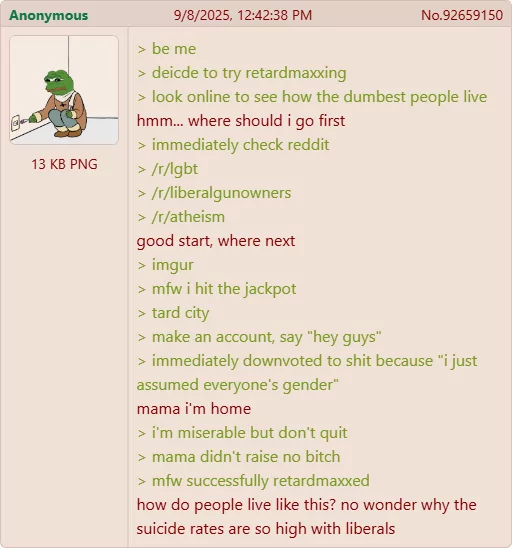Click the "mama i'm home" text
This screenshot has width=512, height=548.
coord(194,409)
